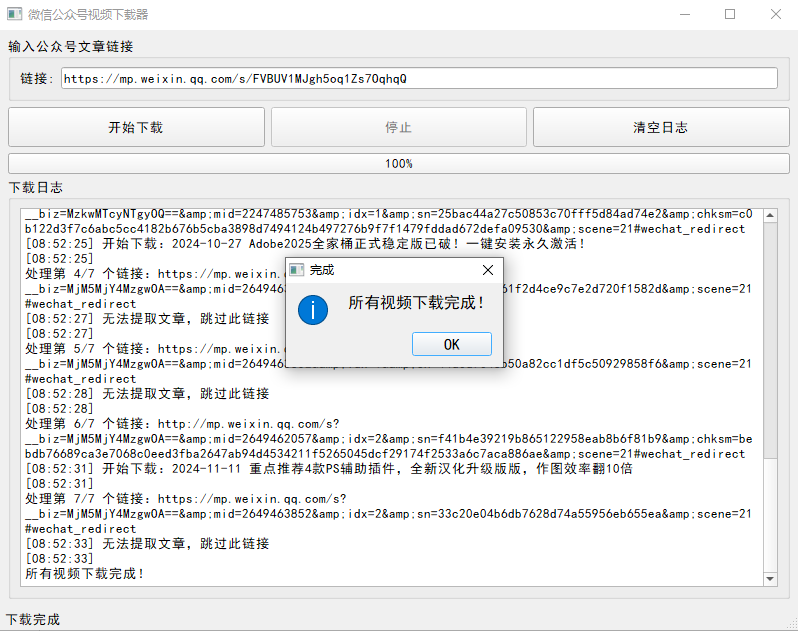The height and width of the screenshot is (631, 798).
Task: Click the 停止 button
Action: point(398,128)
